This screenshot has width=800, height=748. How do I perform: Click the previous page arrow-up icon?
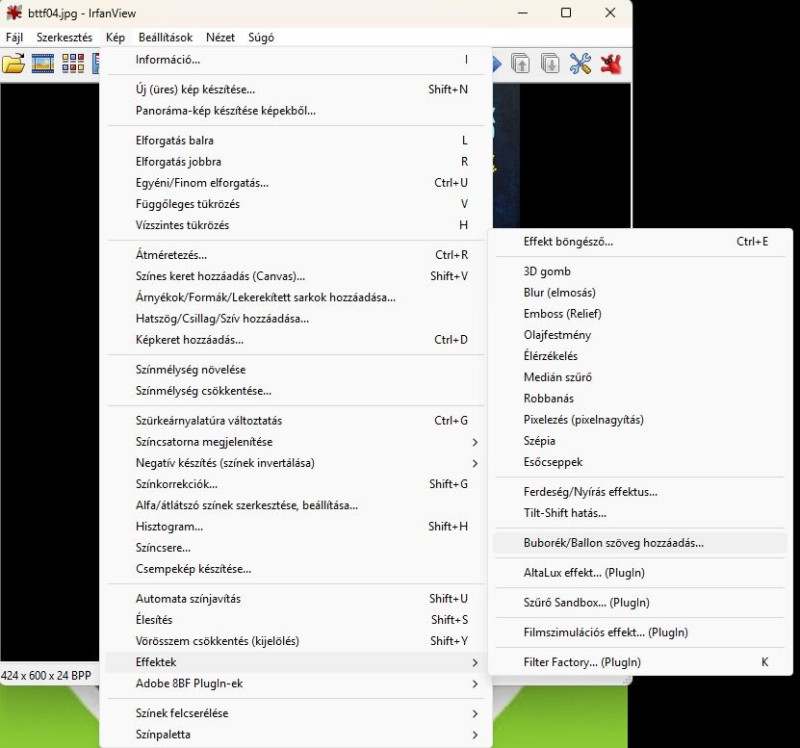520,64
